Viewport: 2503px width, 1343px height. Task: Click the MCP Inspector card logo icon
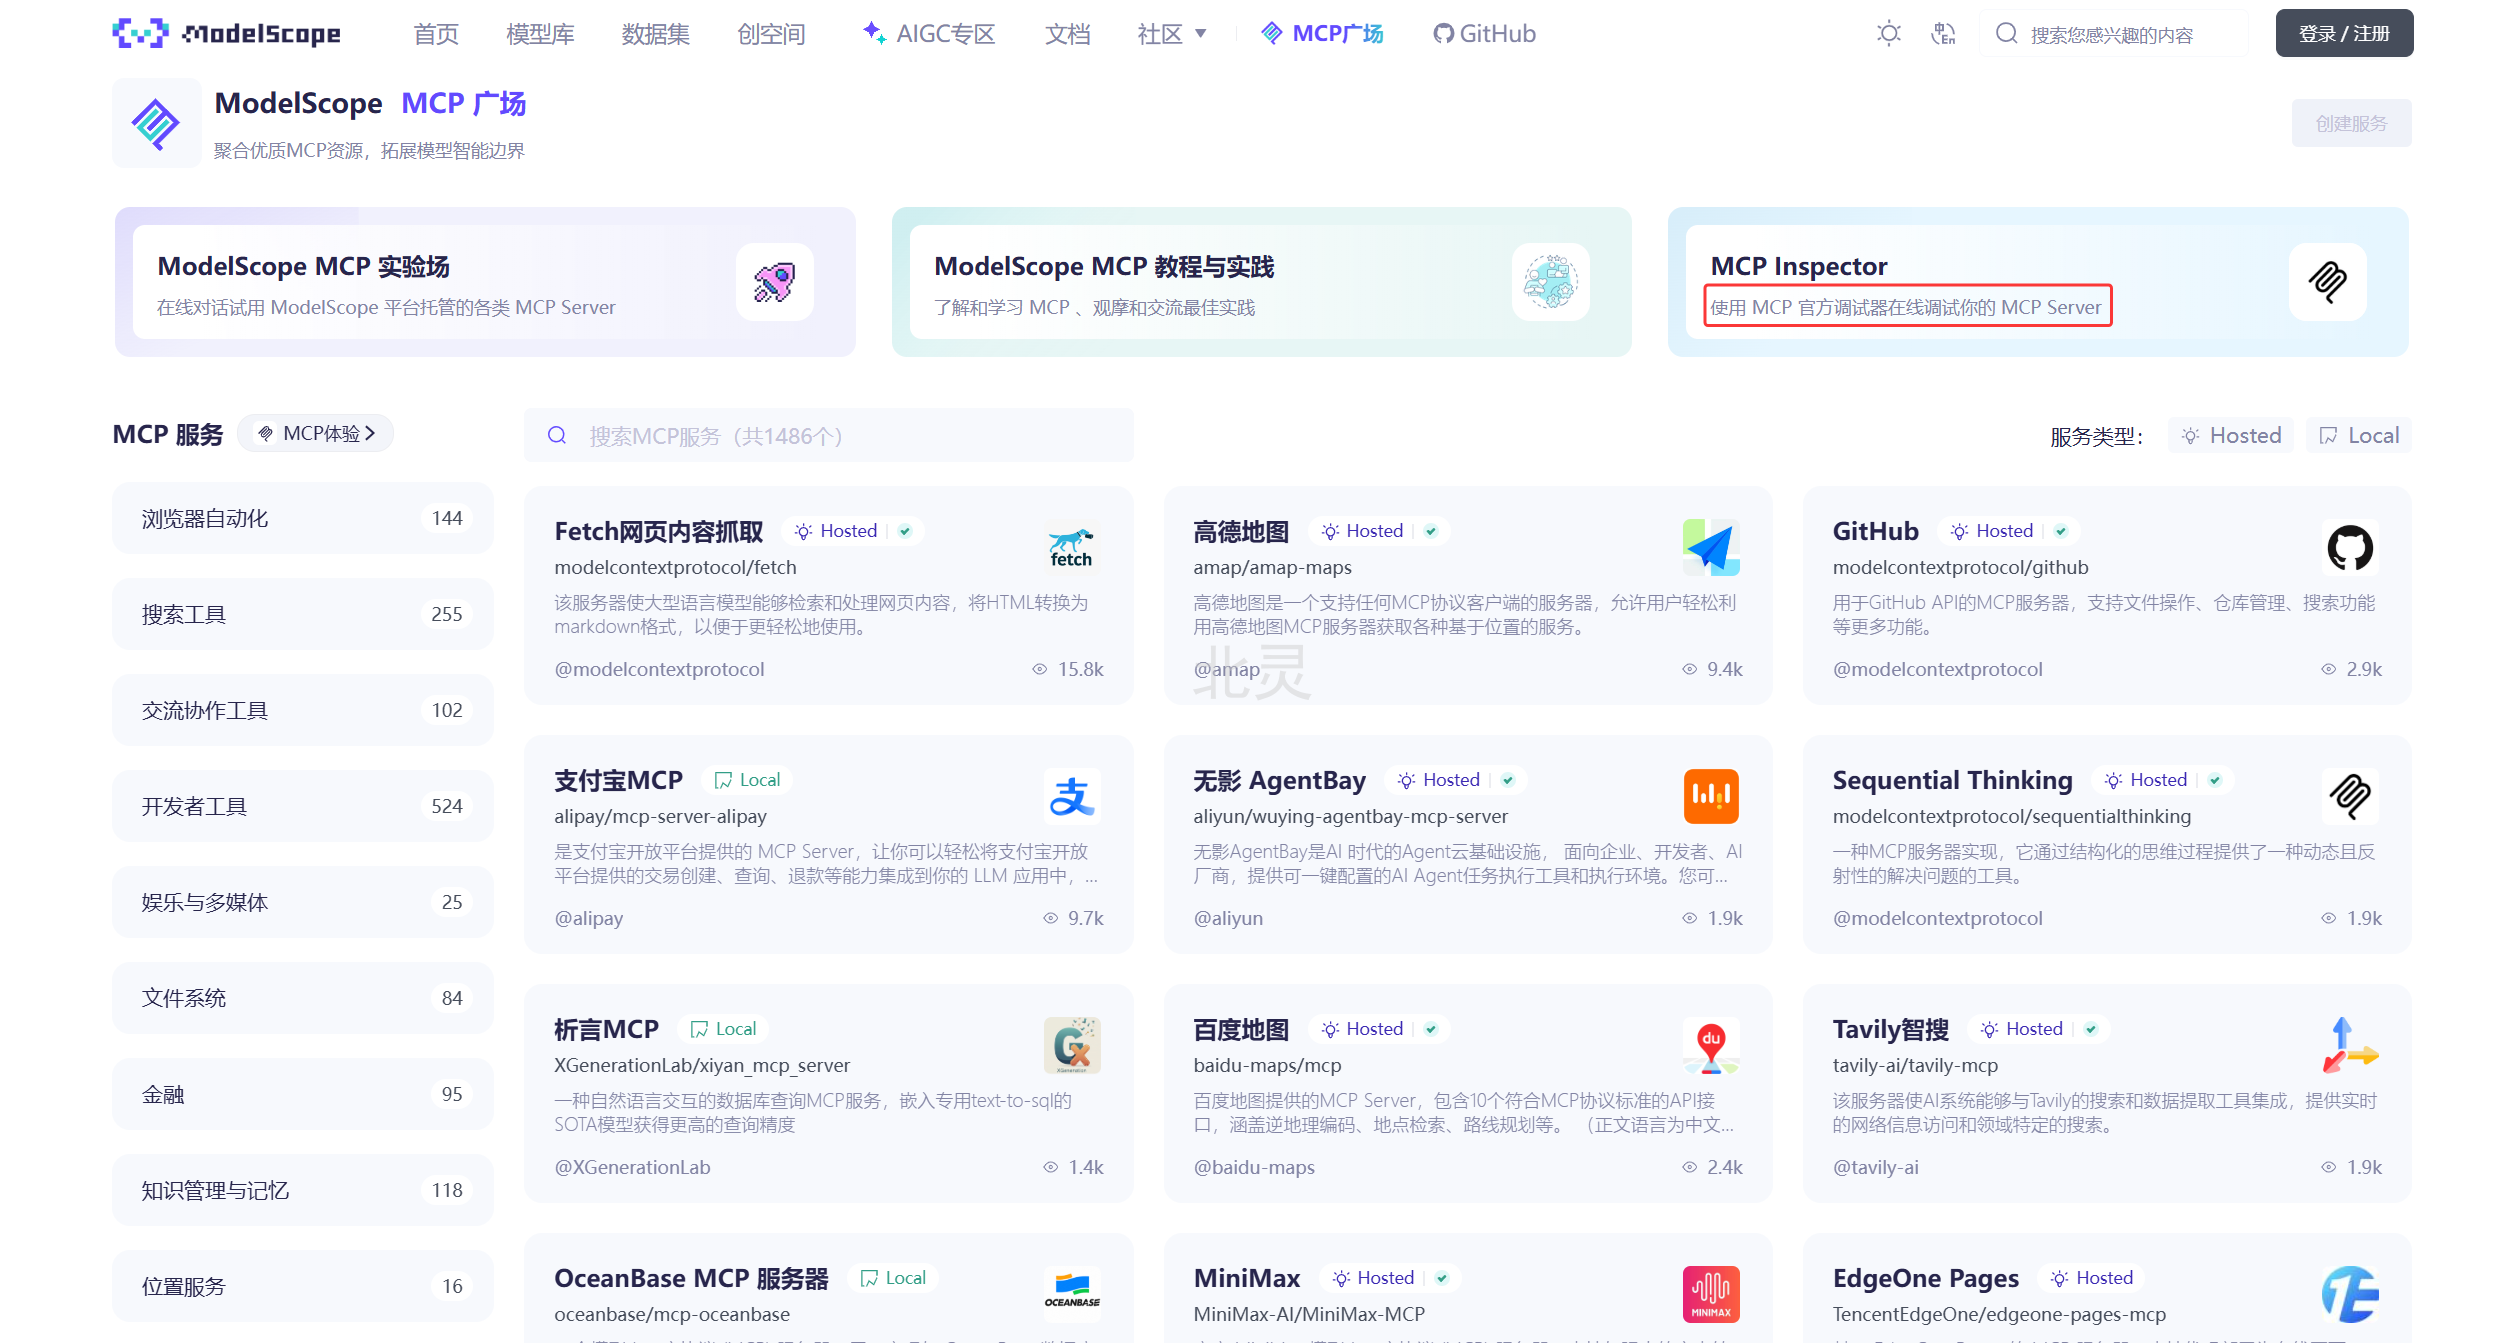tap(2327, 283)
